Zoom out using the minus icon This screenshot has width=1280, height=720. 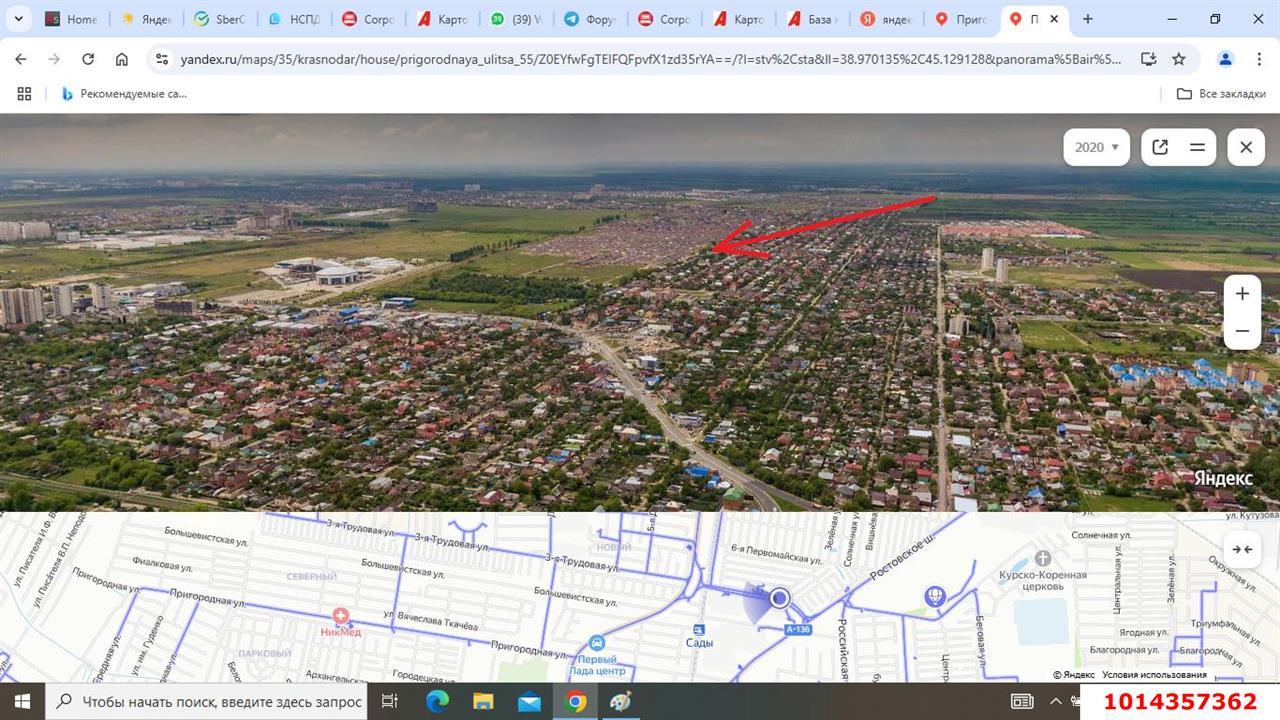pos(1242,330)
